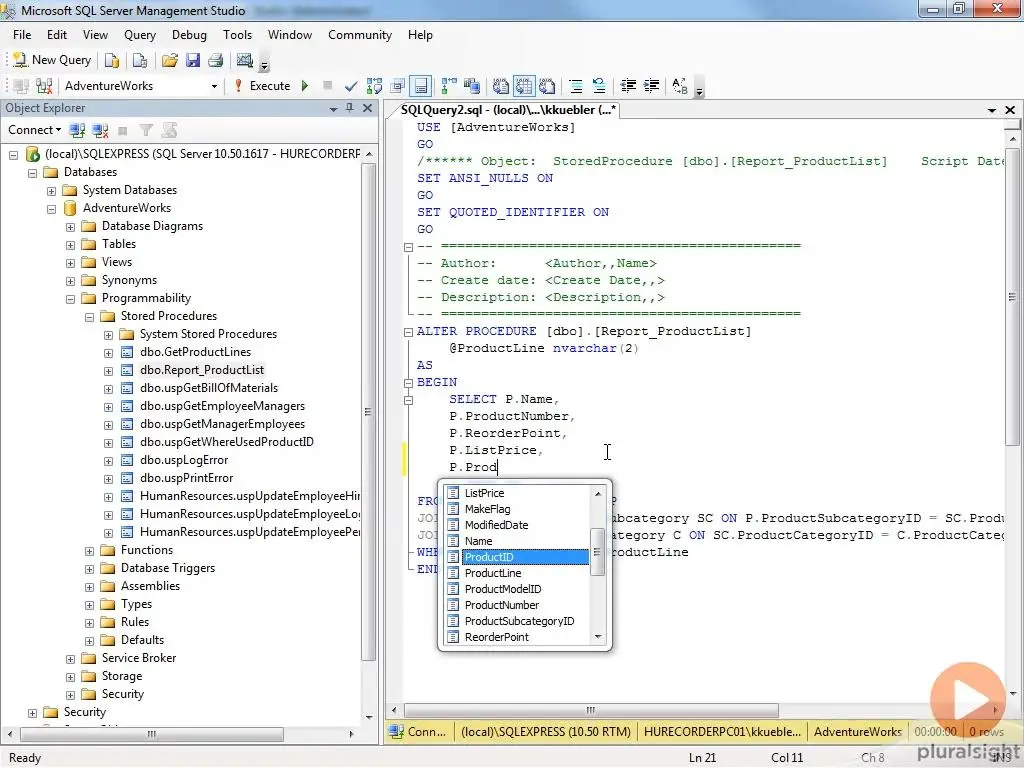This screenshot has height=768, width=1024.
Task: Click the Conn... connection status entry
Action: (418, 732)
